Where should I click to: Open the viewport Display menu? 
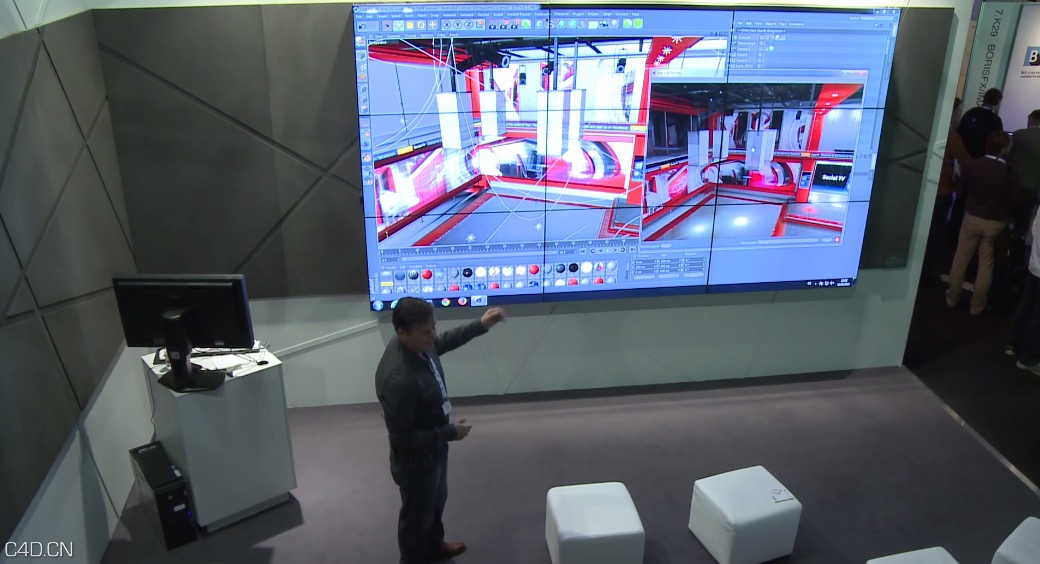tap(409, 36)
